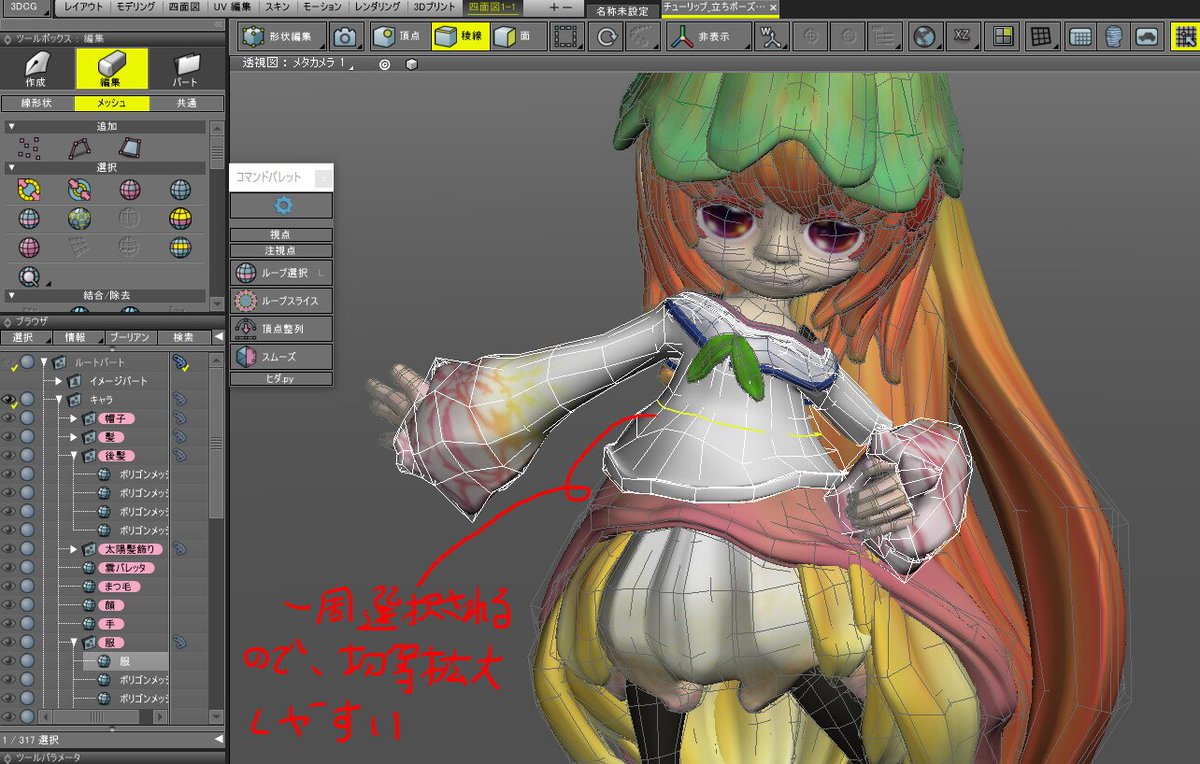The width and height of the screenshot is (1200, 764).
Task: Open the モーション tab
Action: (x=323, y=7)
